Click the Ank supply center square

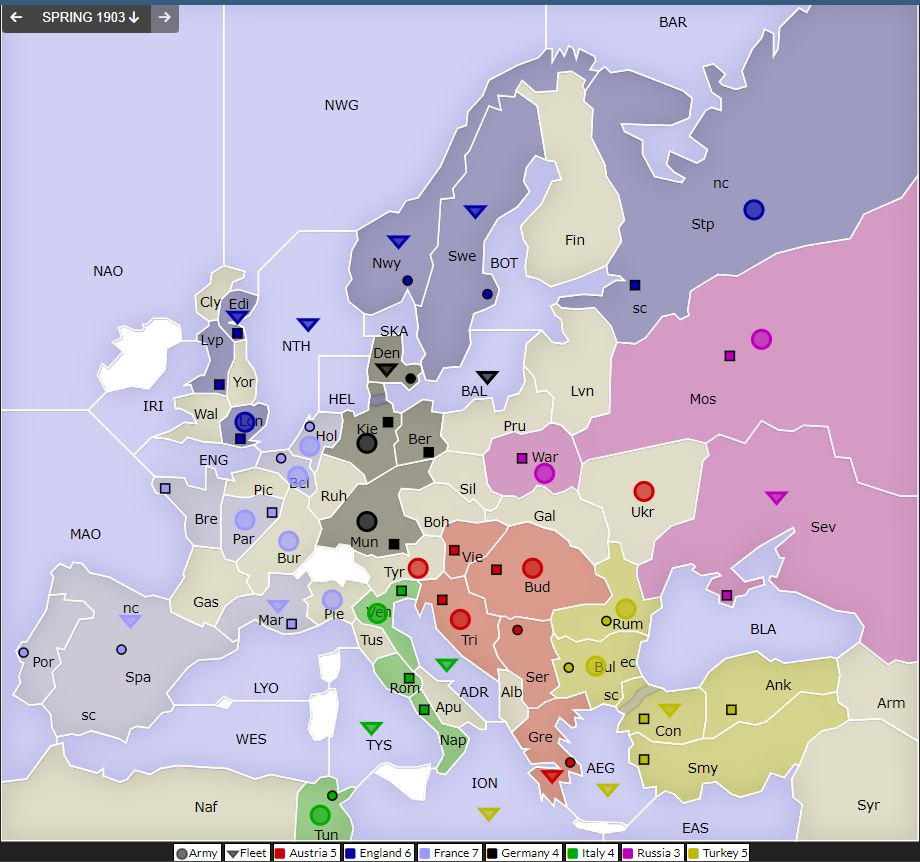pos(731,709)
